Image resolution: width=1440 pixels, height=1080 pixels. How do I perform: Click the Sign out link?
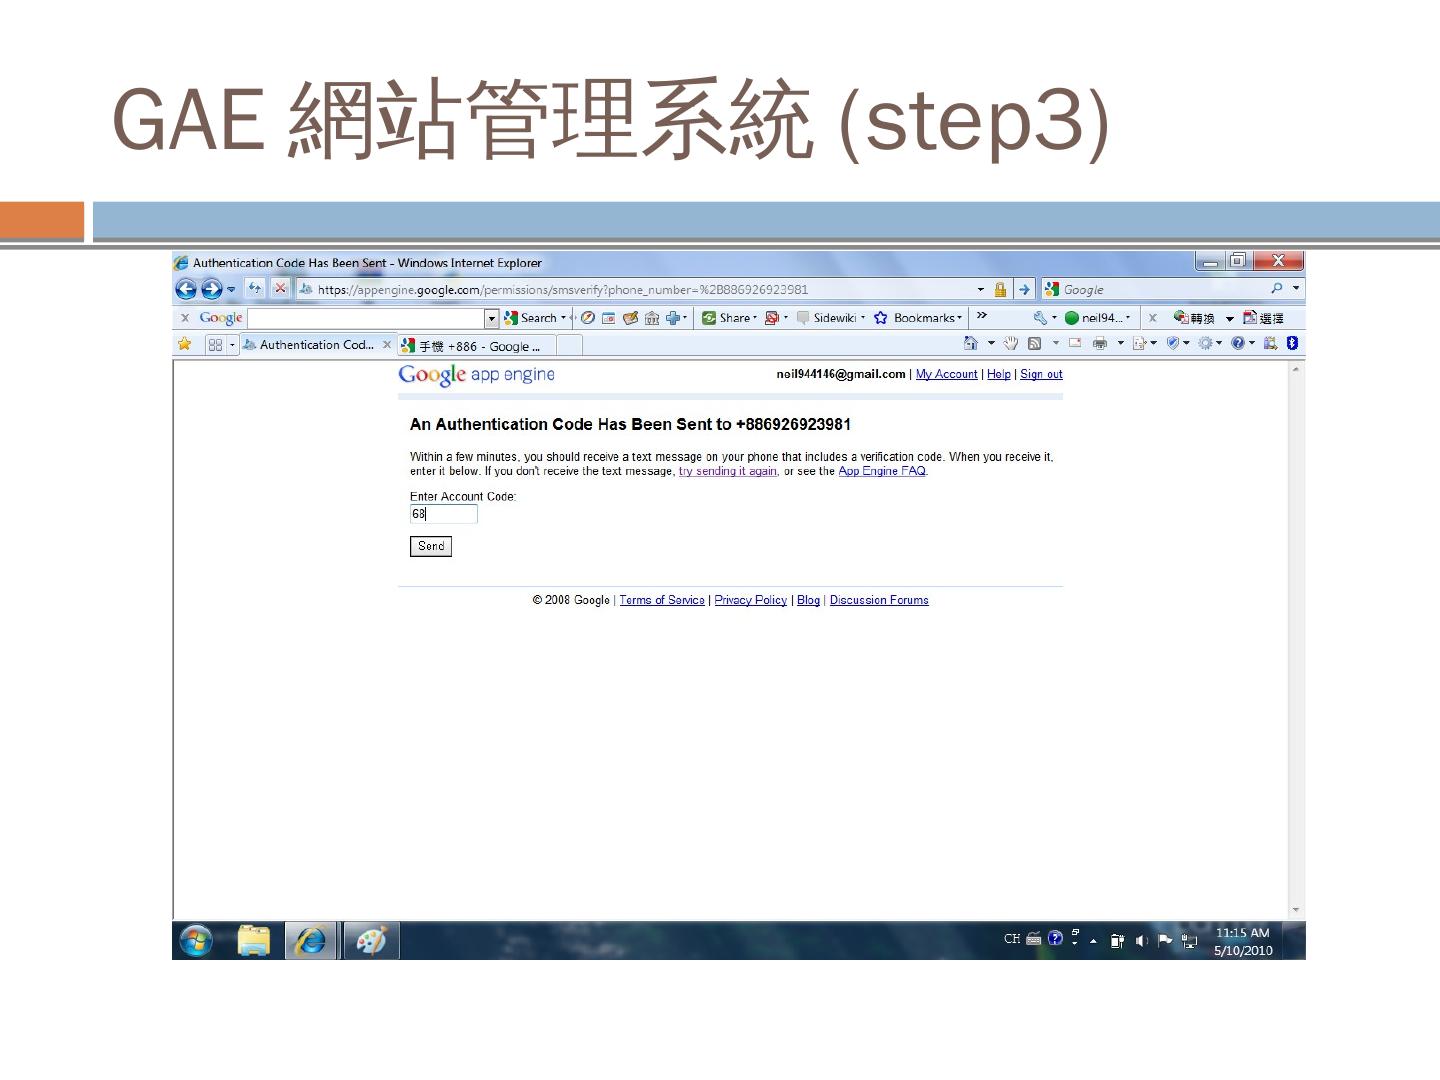coord(1041,374)
